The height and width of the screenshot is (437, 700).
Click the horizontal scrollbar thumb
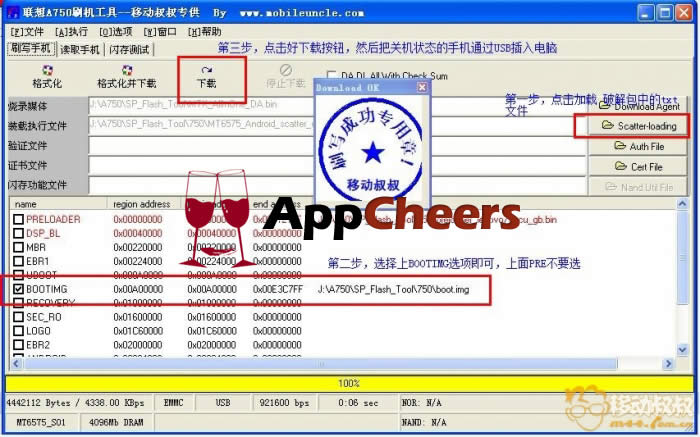coord(321,364)
